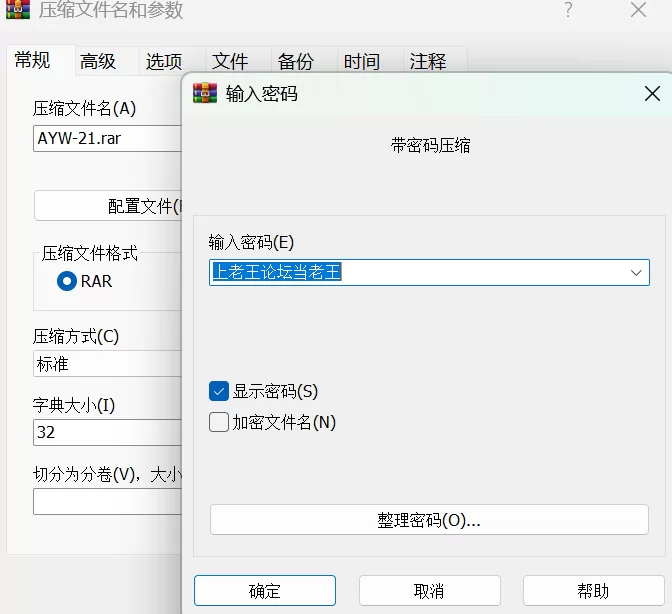Expand the password history dropdown arrow

coord(636,273)
